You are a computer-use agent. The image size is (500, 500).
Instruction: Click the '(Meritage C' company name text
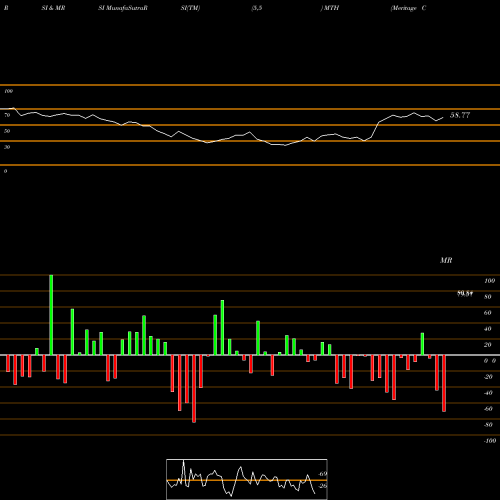tap(408, 8)
